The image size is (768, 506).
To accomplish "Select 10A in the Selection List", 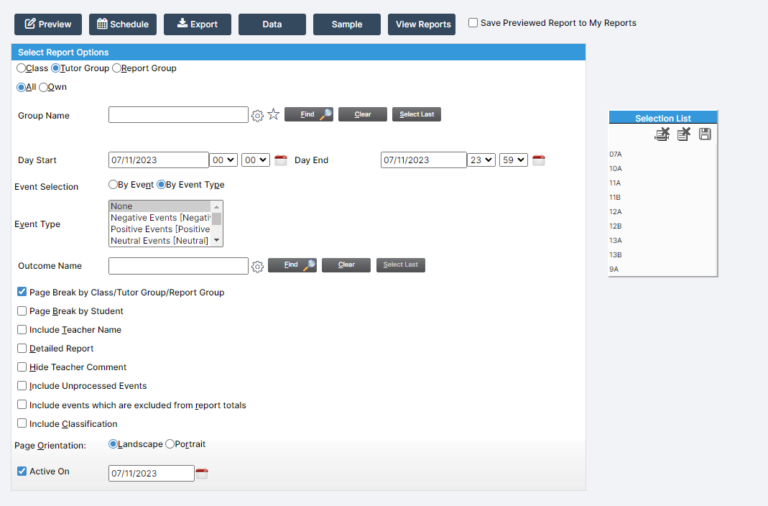I will tap(616, 169).
